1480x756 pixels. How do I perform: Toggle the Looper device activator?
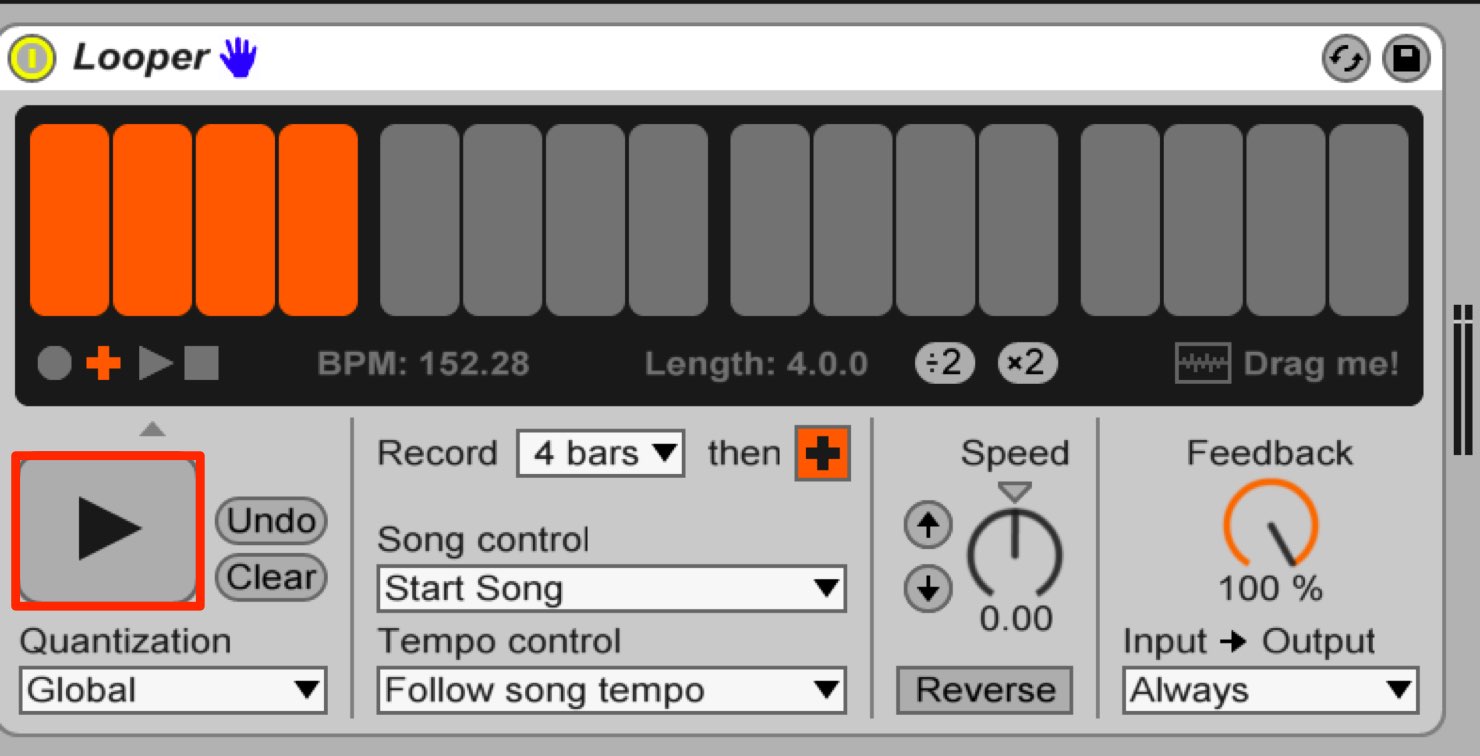pos(32,59)
